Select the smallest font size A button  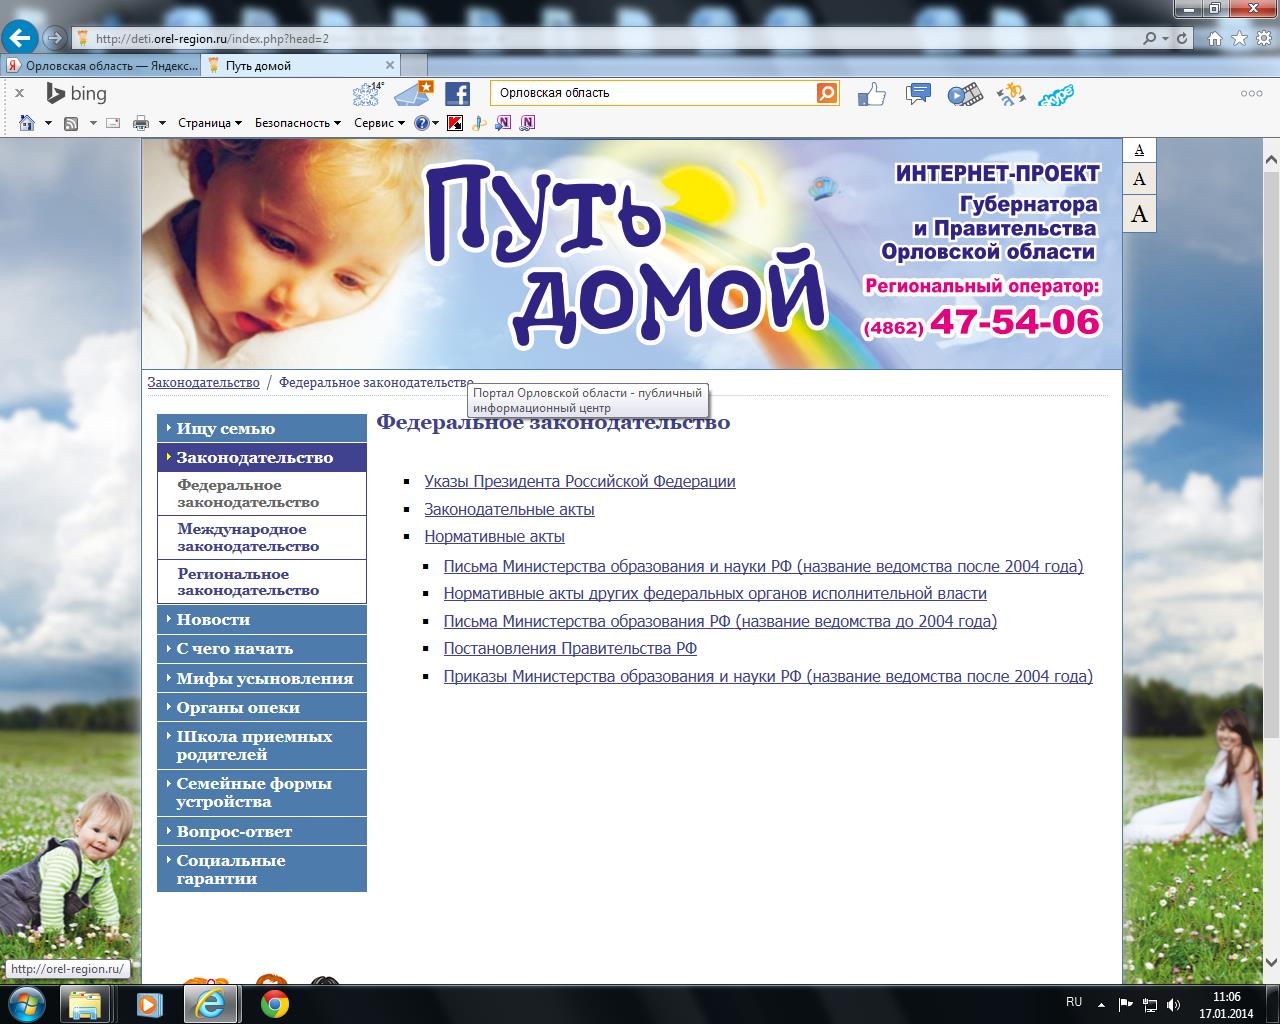click(1139, 150)
